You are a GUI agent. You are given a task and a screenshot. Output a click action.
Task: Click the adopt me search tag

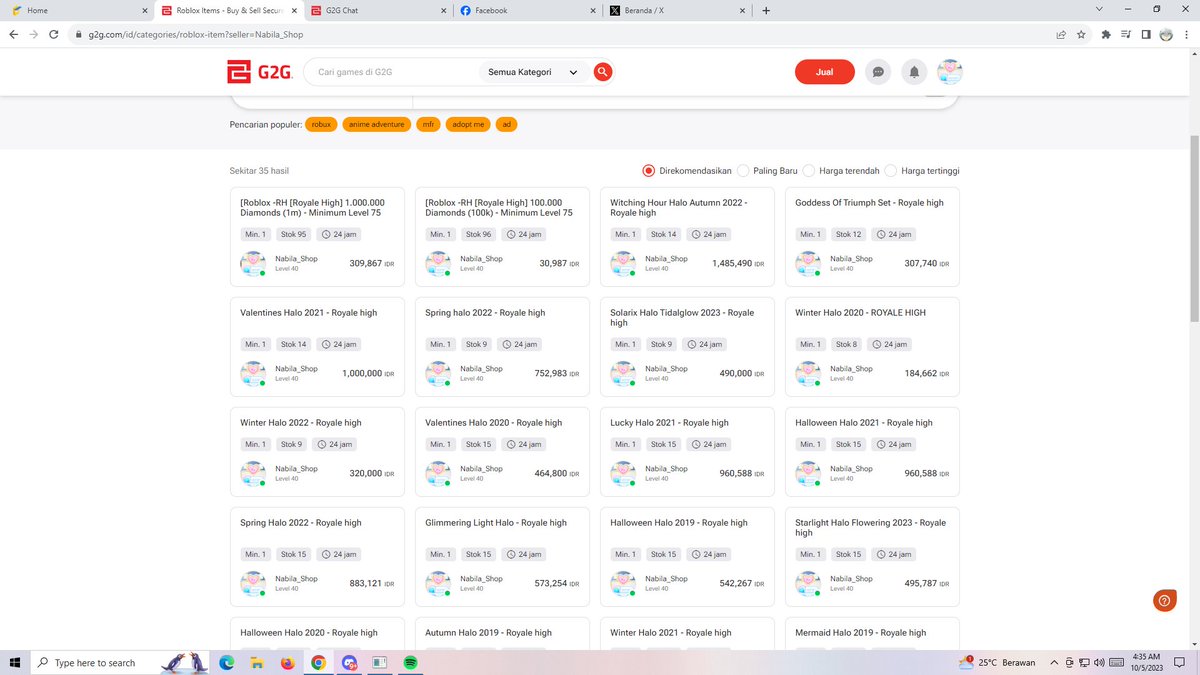click(x=468, y=125)
